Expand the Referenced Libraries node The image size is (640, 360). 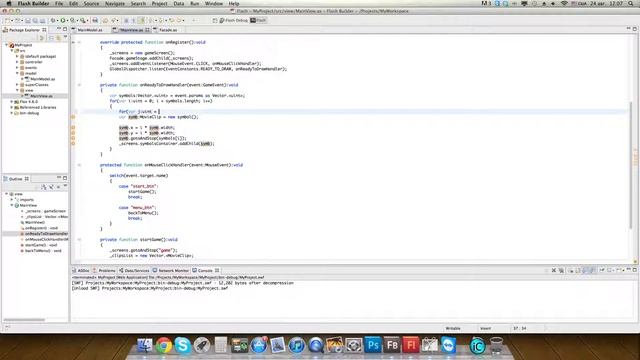12,107
